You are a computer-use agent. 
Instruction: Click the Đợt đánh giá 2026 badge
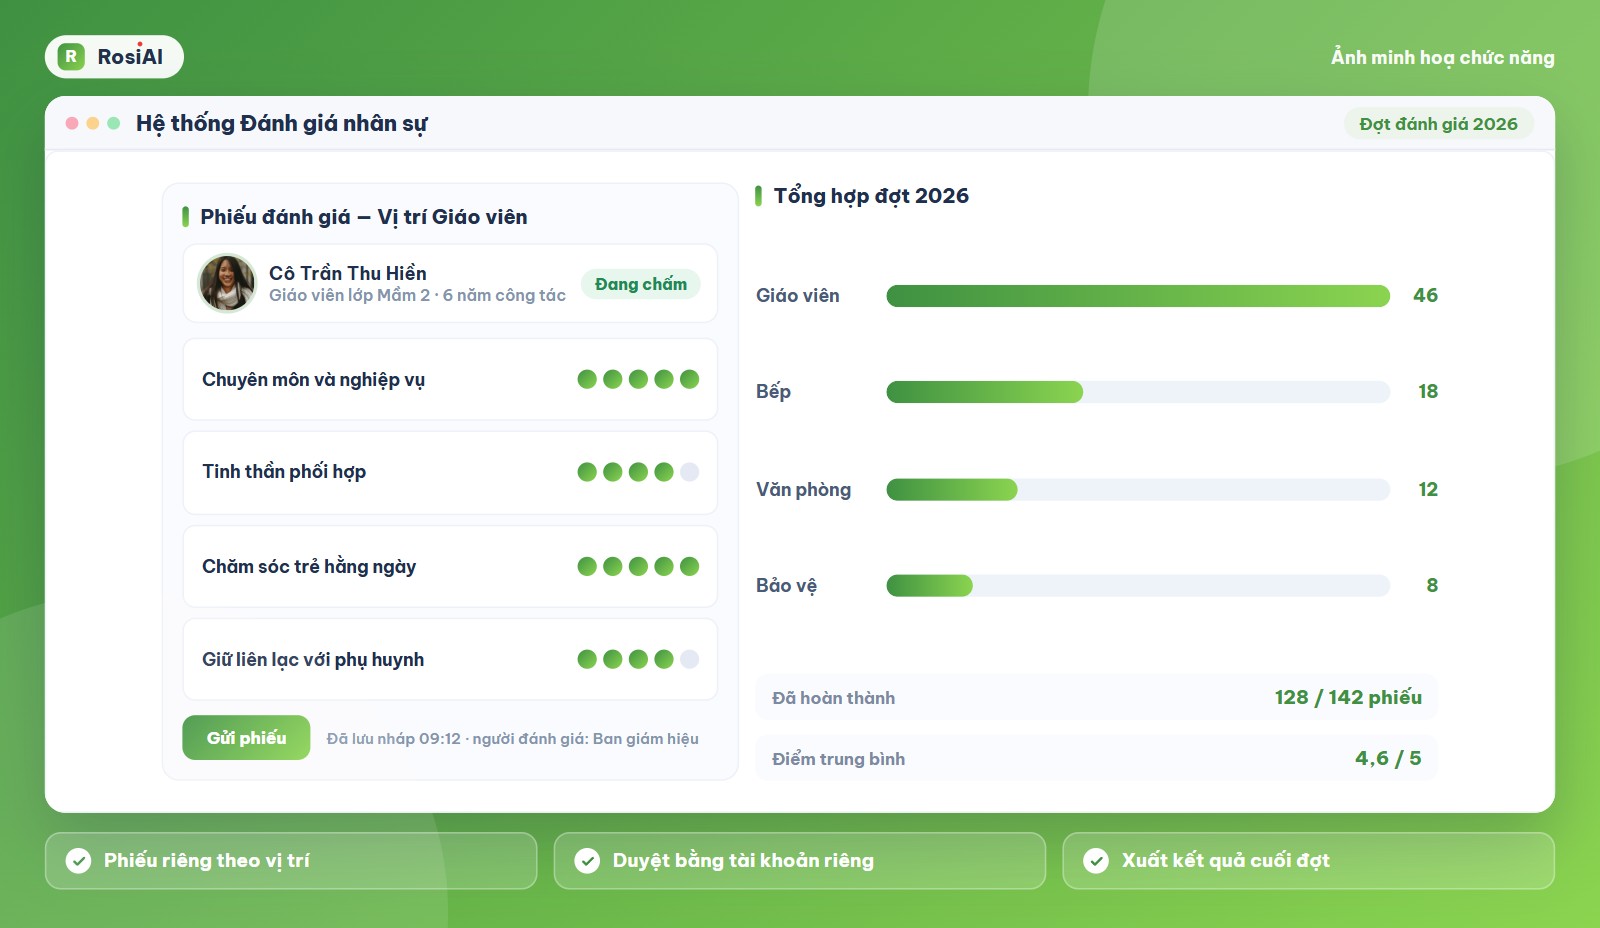1438,124
